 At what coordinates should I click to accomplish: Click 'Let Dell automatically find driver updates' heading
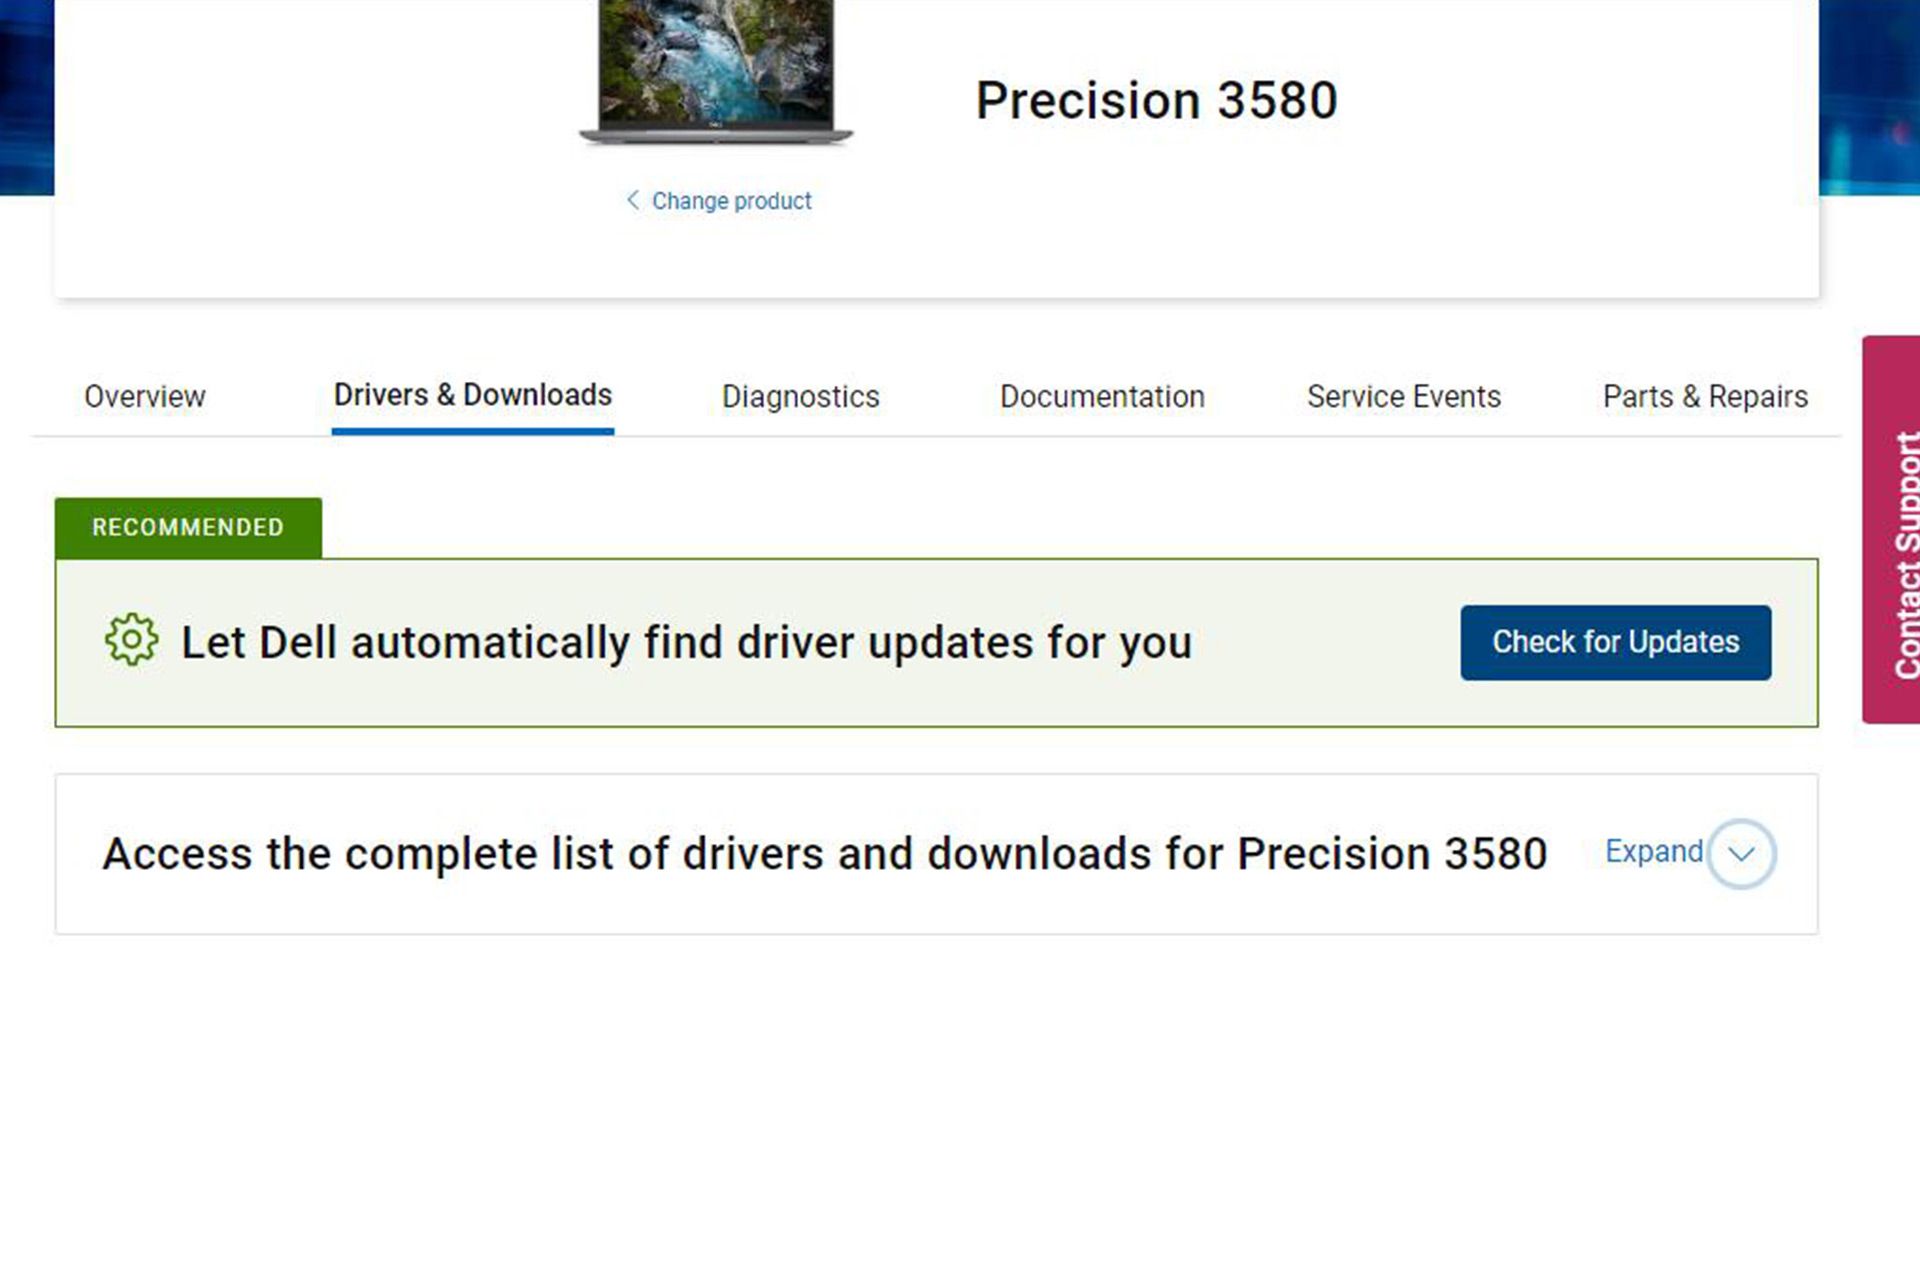click(686, 642)
